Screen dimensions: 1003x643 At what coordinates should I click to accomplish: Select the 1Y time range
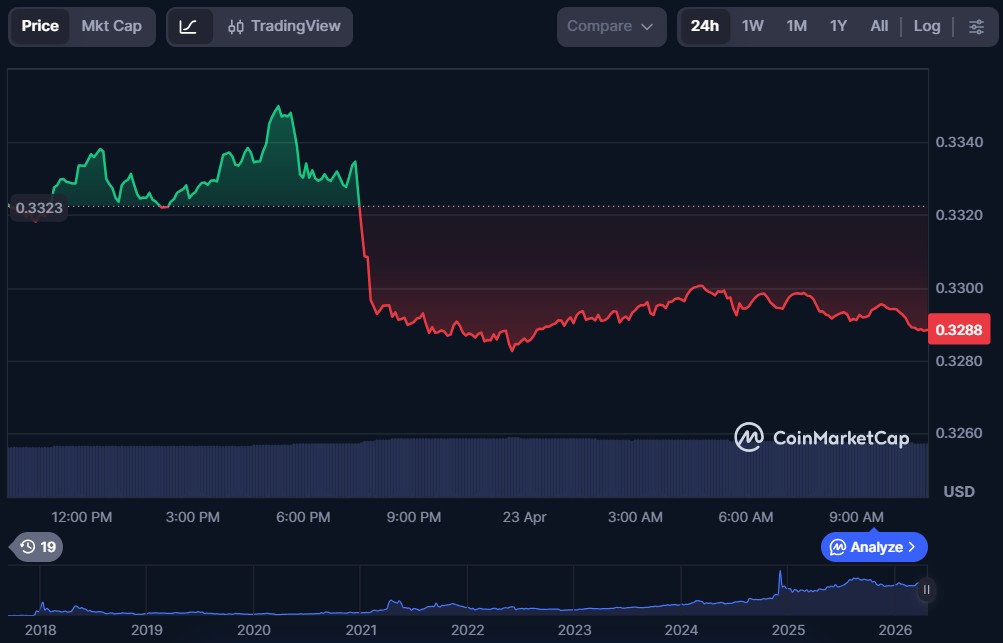[x=838, y=27]
